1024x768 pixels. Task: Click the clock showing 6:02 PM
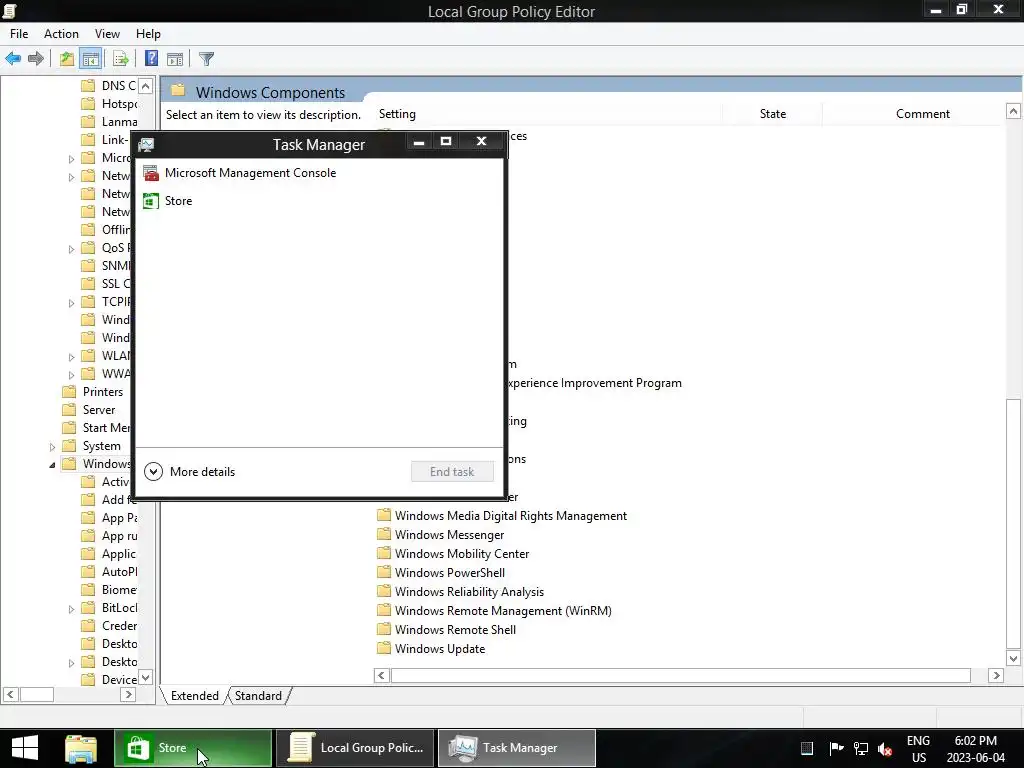(976, 749)
